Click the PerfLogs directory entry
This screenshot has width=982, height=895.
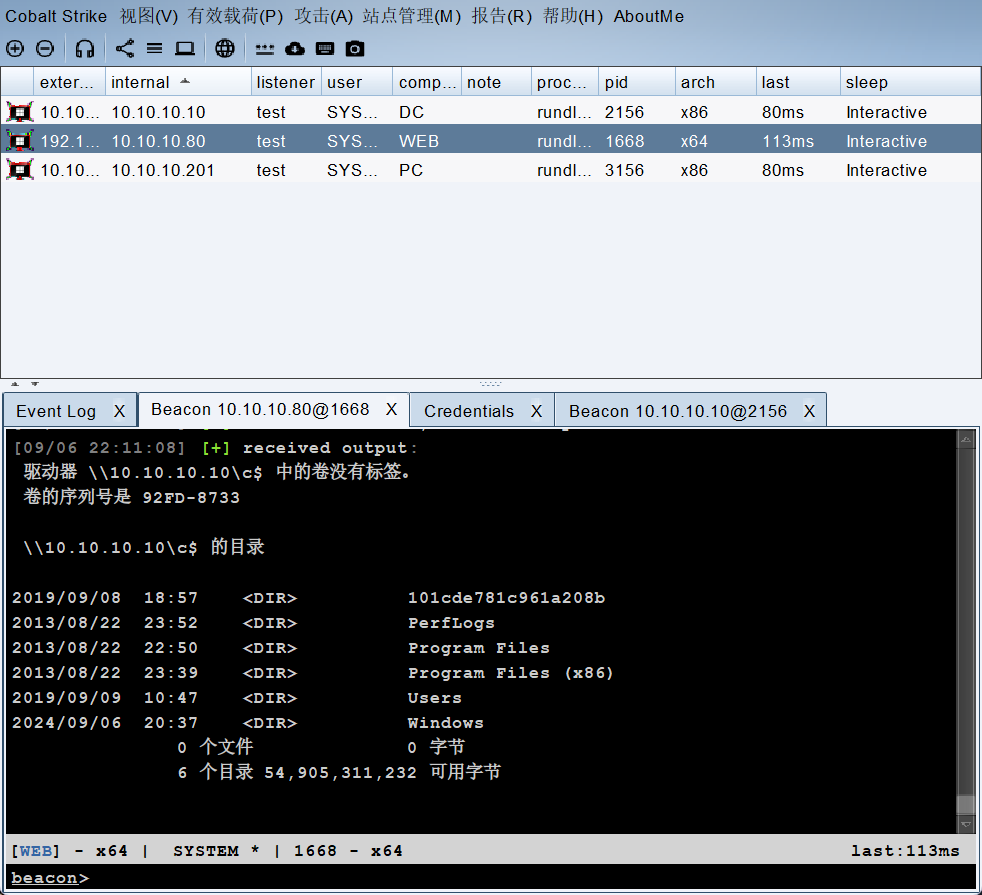click(451, 623)
